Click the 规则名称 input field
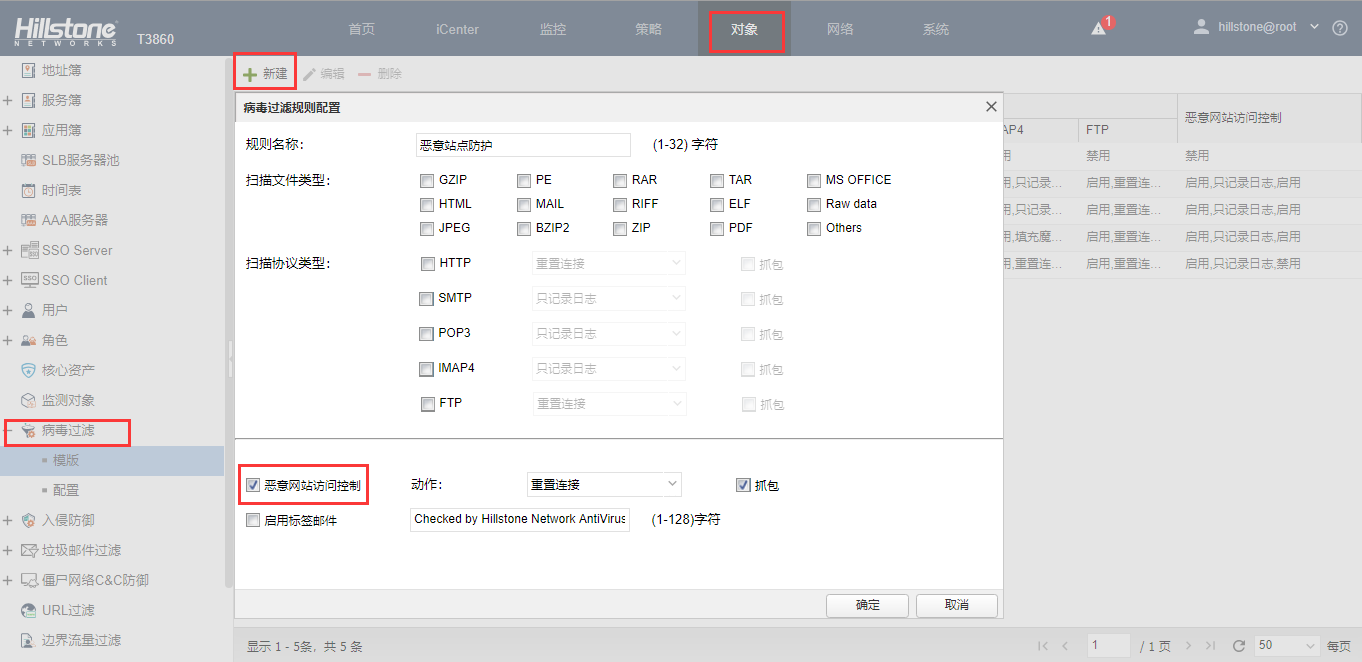Image resolution: width=1362 pixels, height=662 pixels. 523,145
